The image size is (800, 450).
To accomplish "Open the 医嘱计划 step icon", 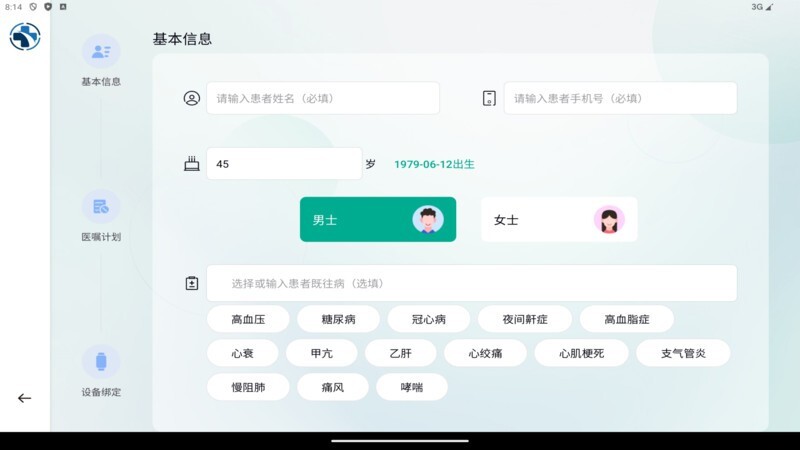I will tap(101, 207).
